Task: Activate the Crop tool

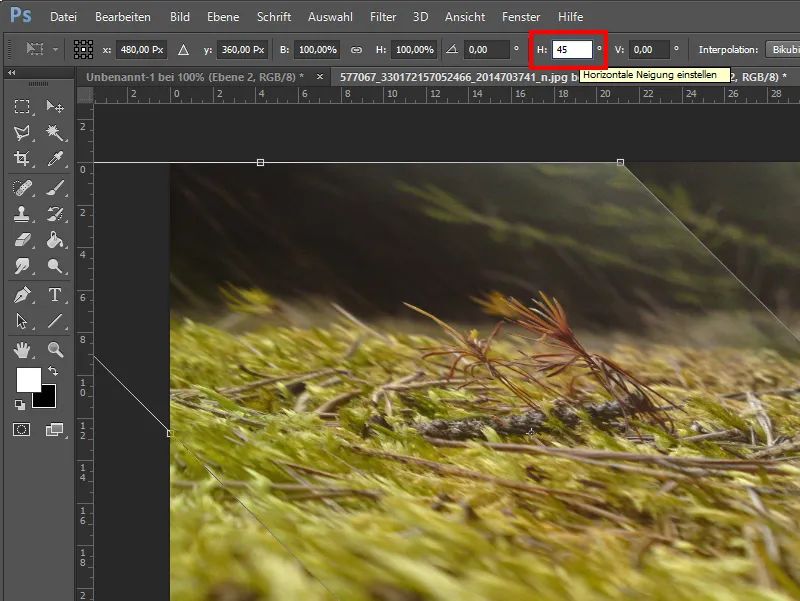Action: coord(21,159)
